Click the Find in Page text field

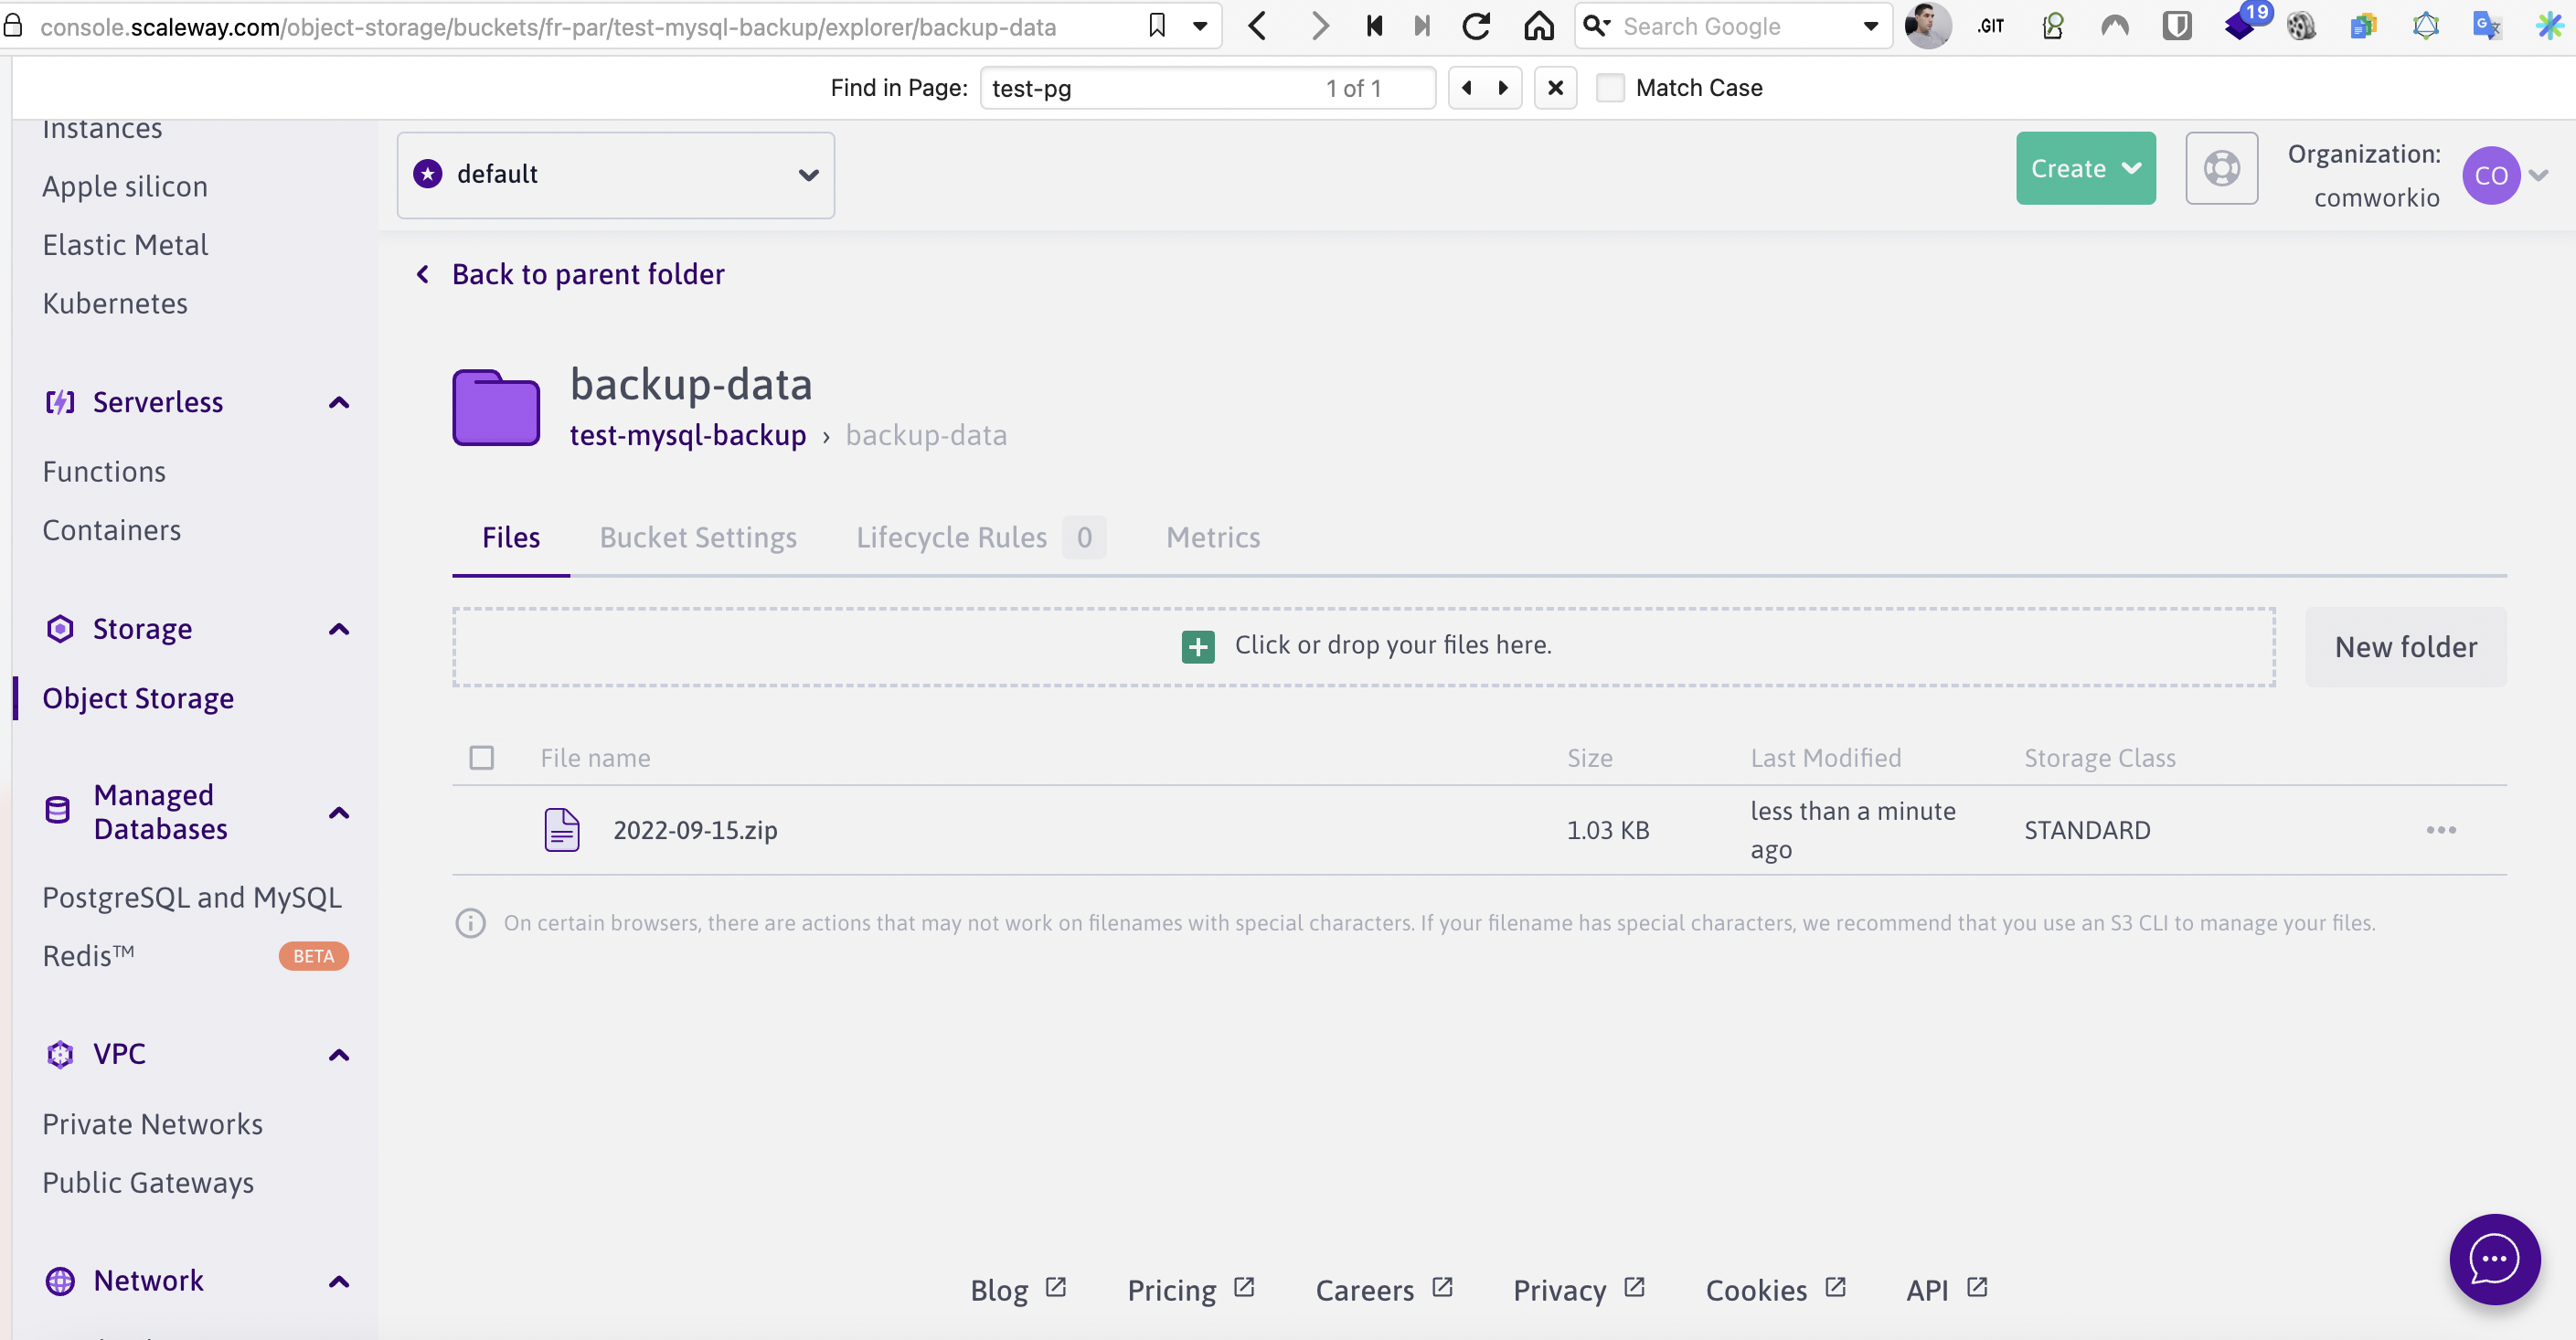pyautogui.click(x=1207, y=88)
